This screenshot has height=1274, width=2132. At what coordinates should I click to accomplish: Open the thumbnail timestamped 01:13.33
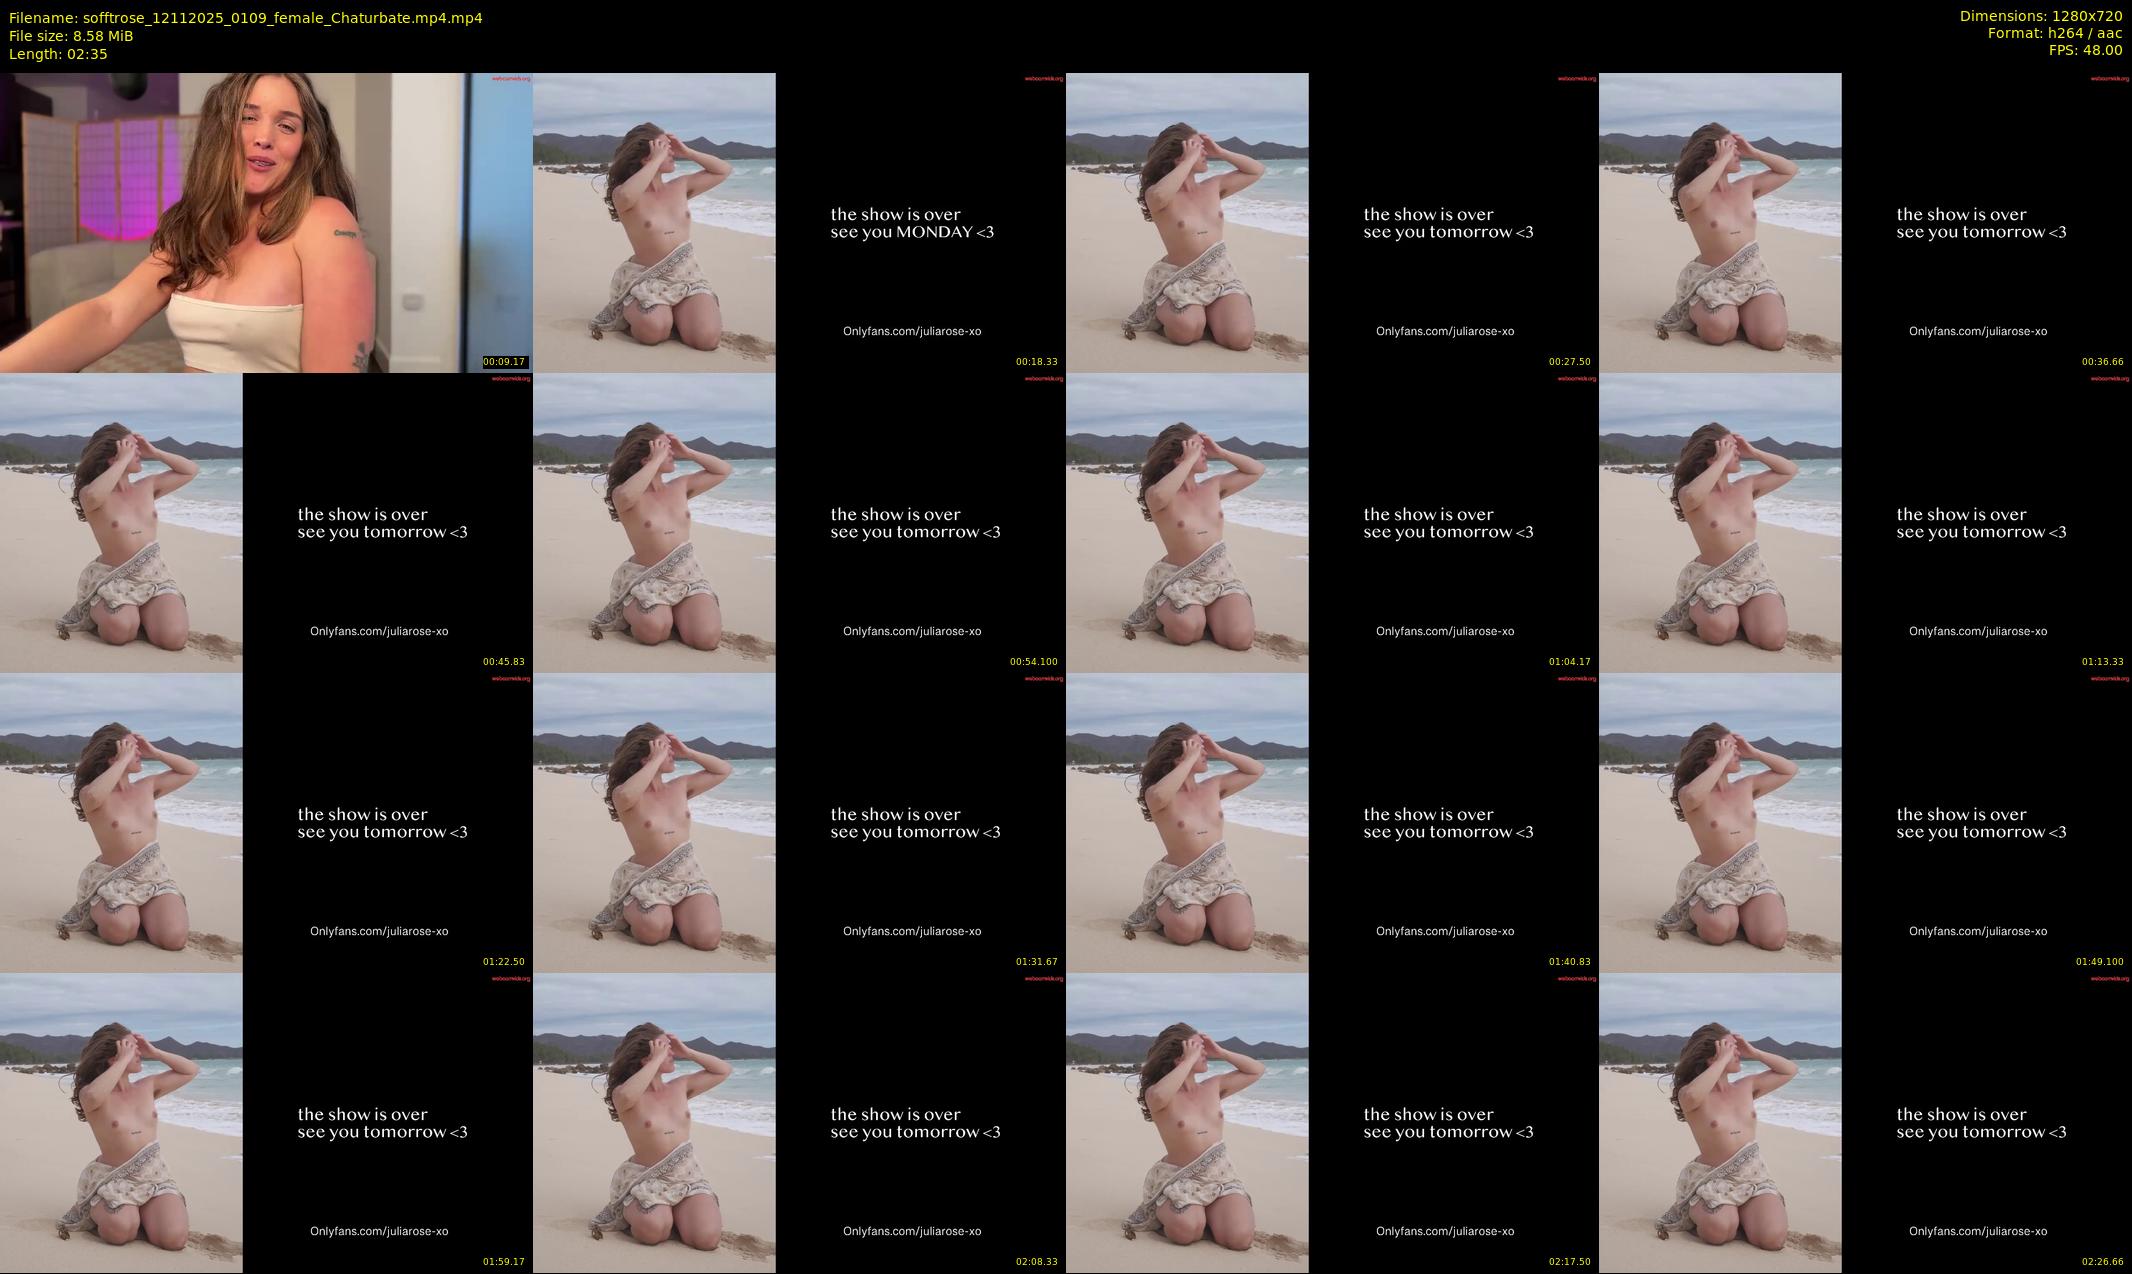coord(1865,522)
